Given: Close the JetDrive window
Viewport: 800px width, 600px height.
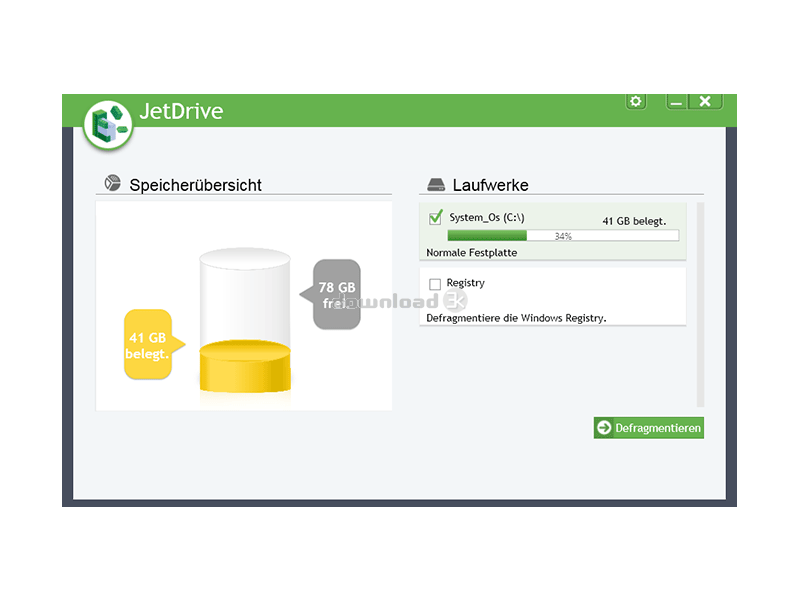Looking at the screenshot, I should pos(705,102).
